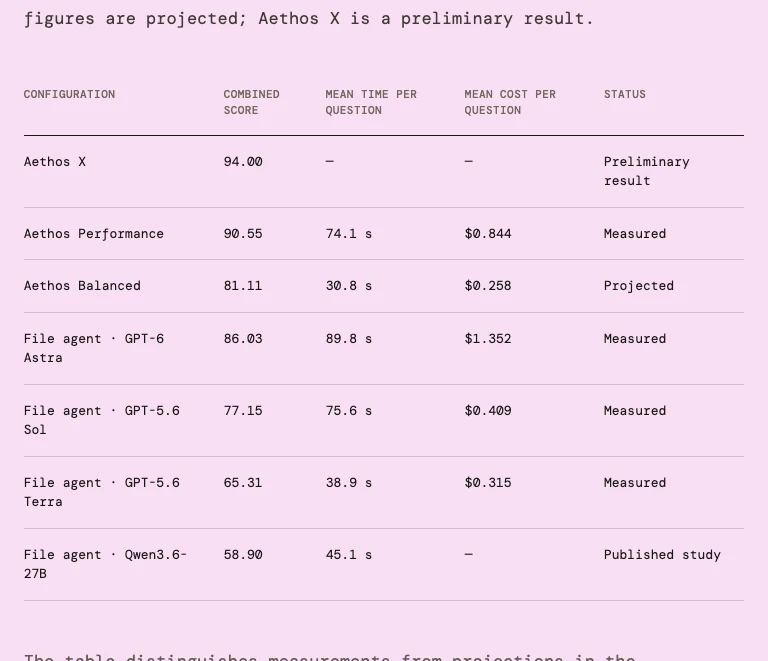
Task: Select the Aethos X row name
Action: tap(55, 162)
